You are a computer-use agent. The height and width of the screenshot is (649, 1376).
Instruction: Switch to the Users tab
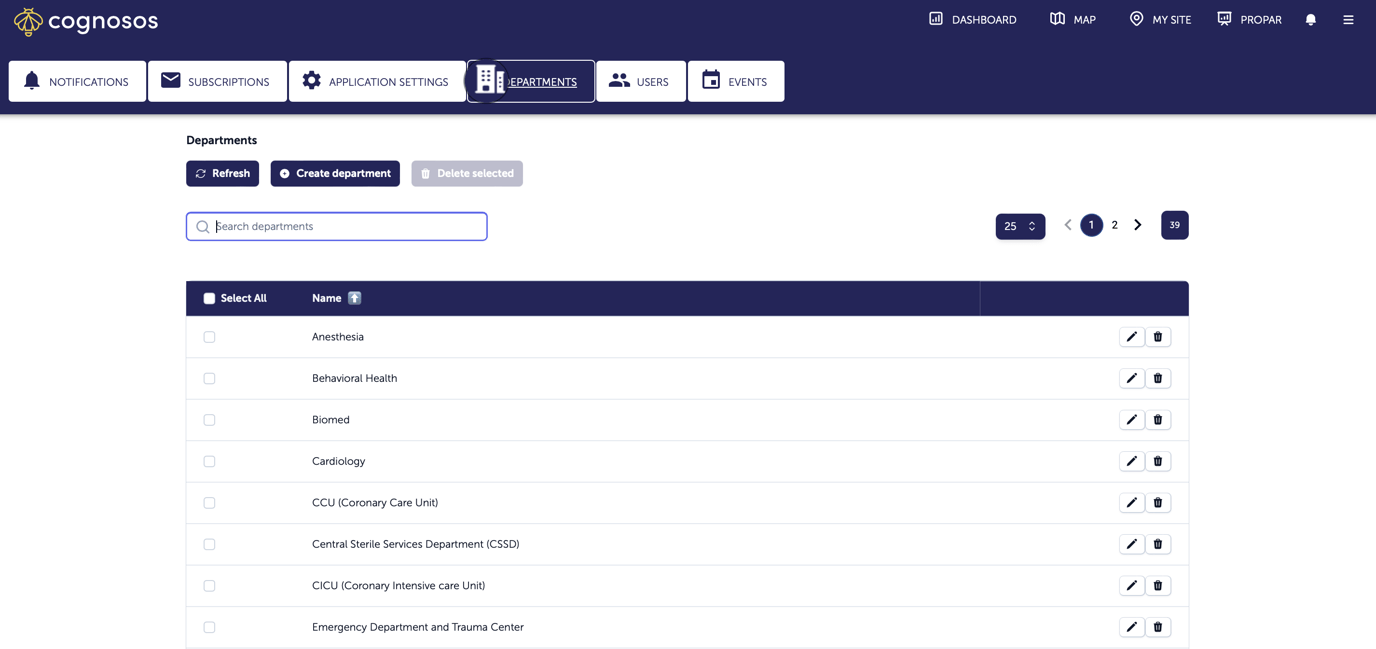click(x=641, y=81)
